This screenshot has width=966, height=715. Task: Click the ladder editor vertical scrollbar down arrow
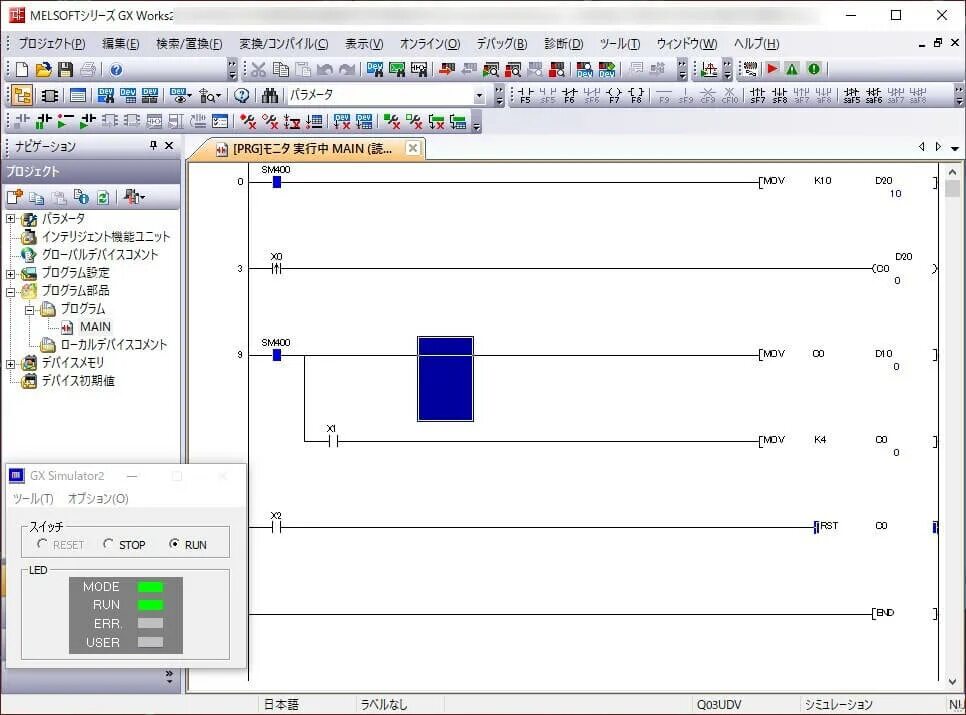coord(952,681)
